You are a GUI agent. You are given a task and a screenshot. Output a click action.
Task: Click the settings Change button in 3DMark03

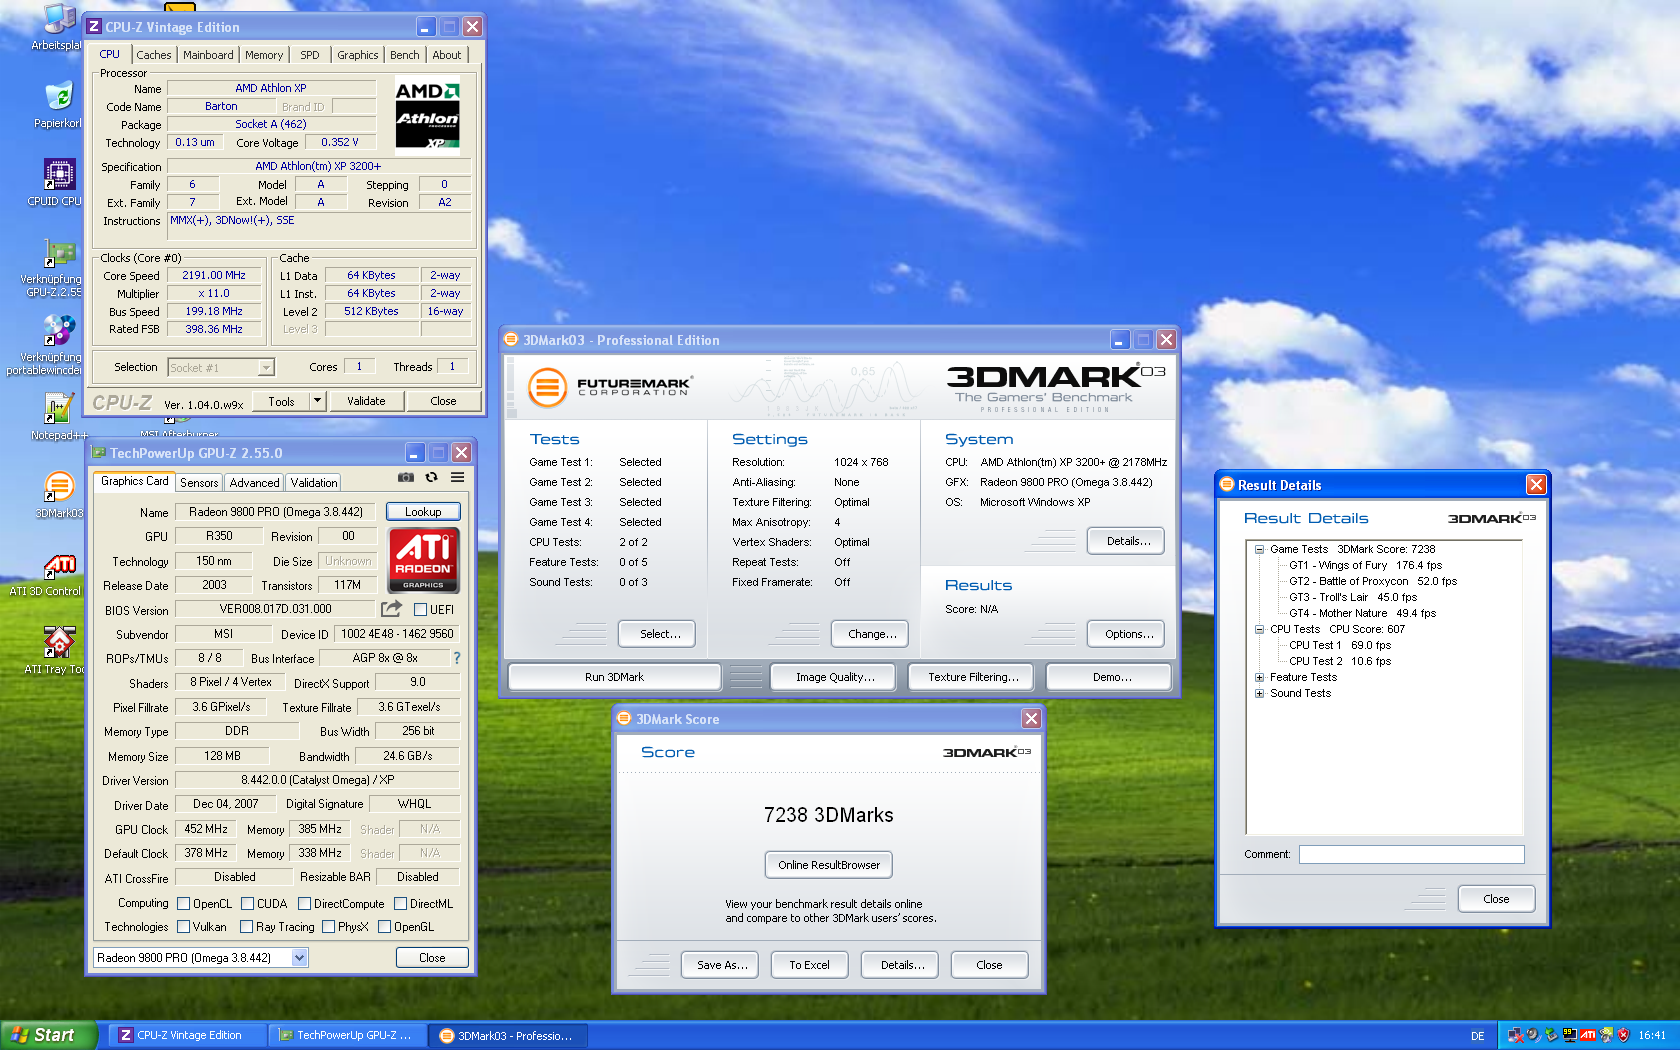click(x=871, y=634)
